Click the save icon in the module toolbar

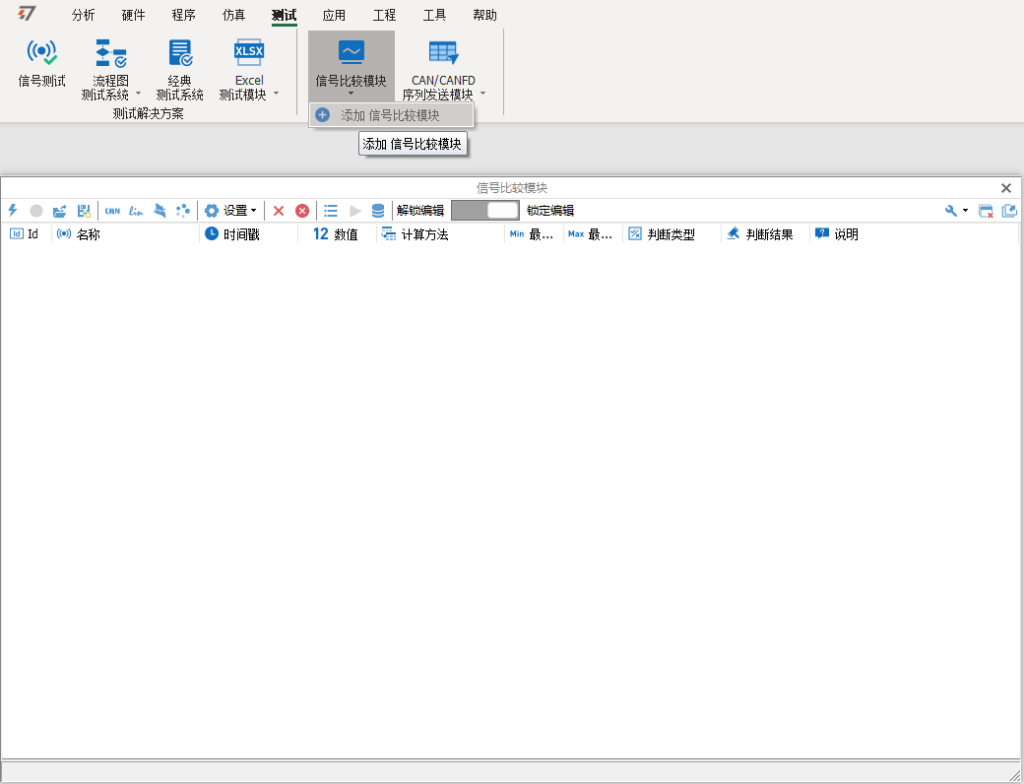click(83, 210)
